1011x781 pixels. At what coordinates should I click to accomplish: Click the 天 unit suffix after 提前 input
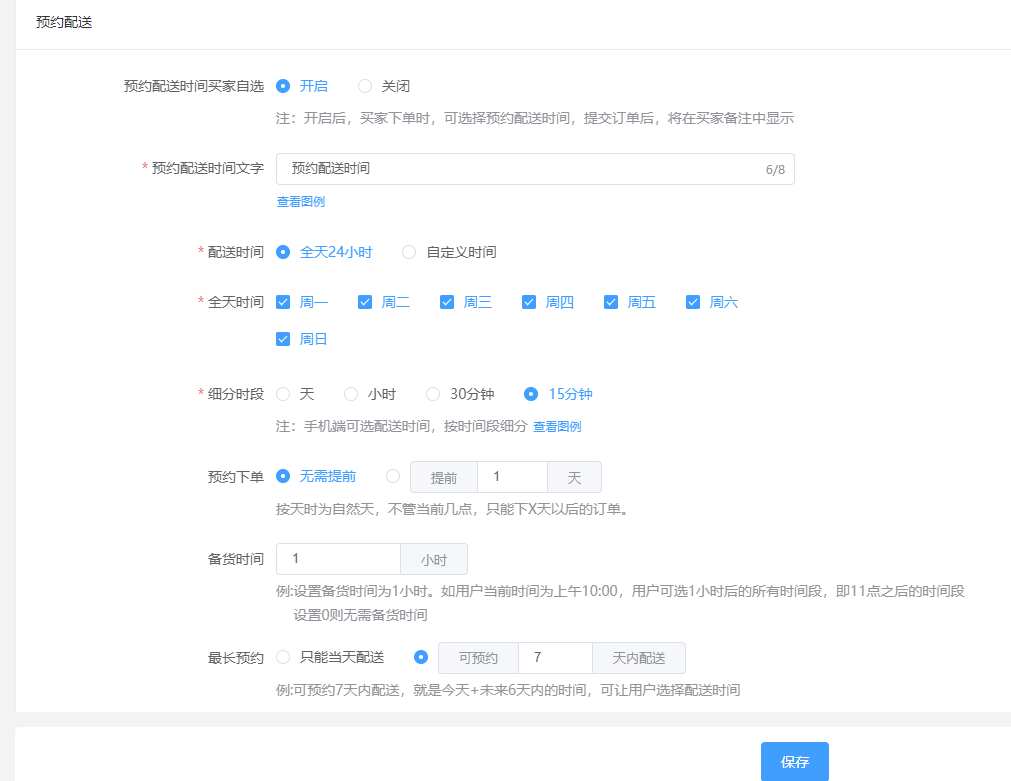point(574,477)
